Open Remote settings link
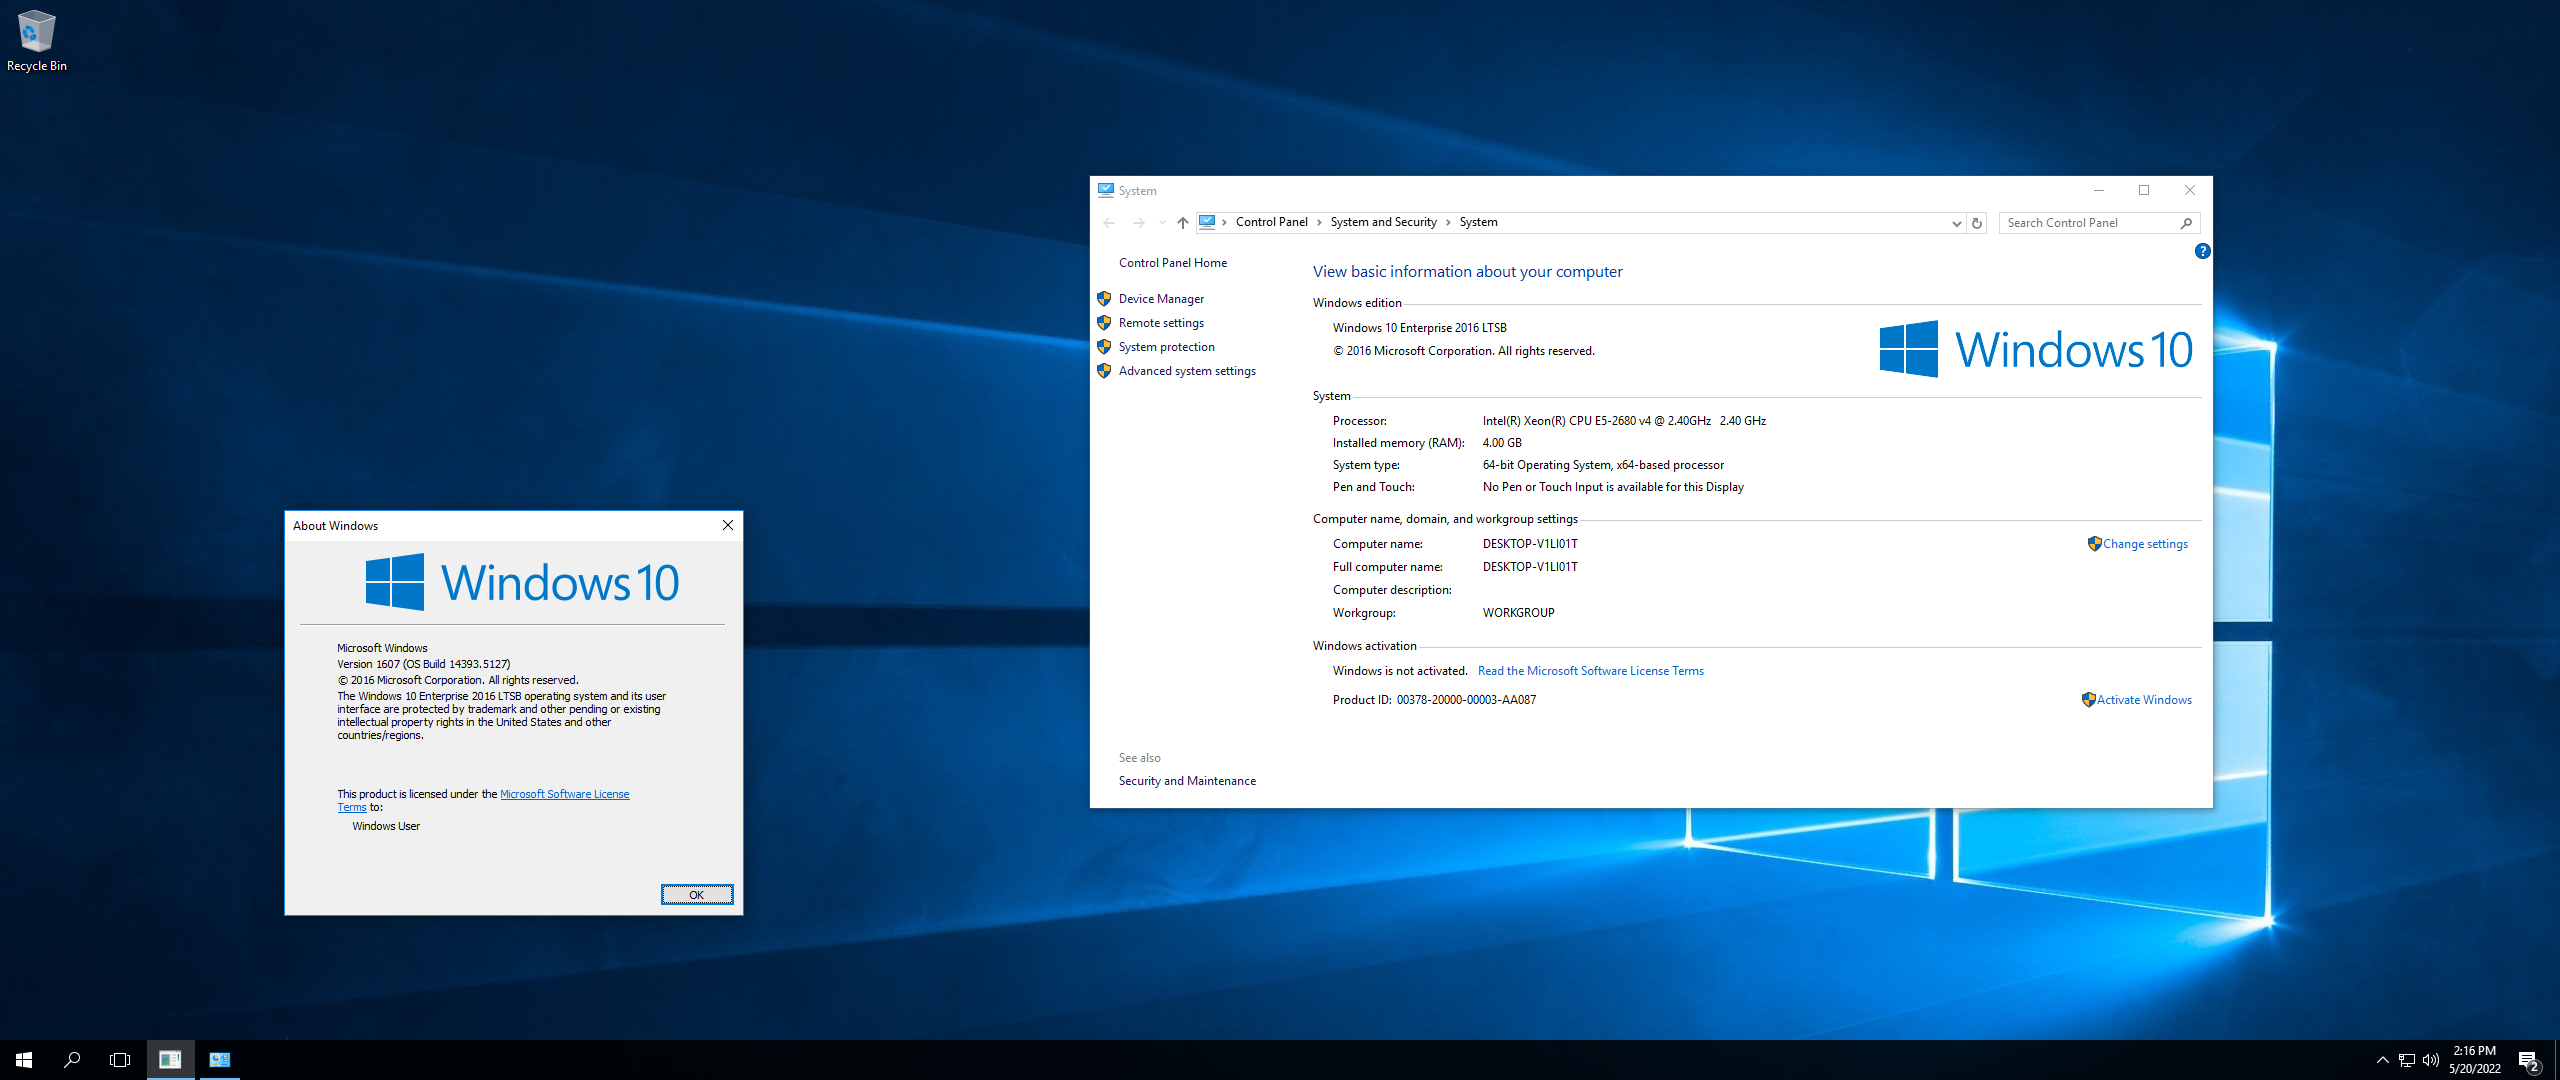This screenshot has height=1080, width=2560. [1161, 323]
